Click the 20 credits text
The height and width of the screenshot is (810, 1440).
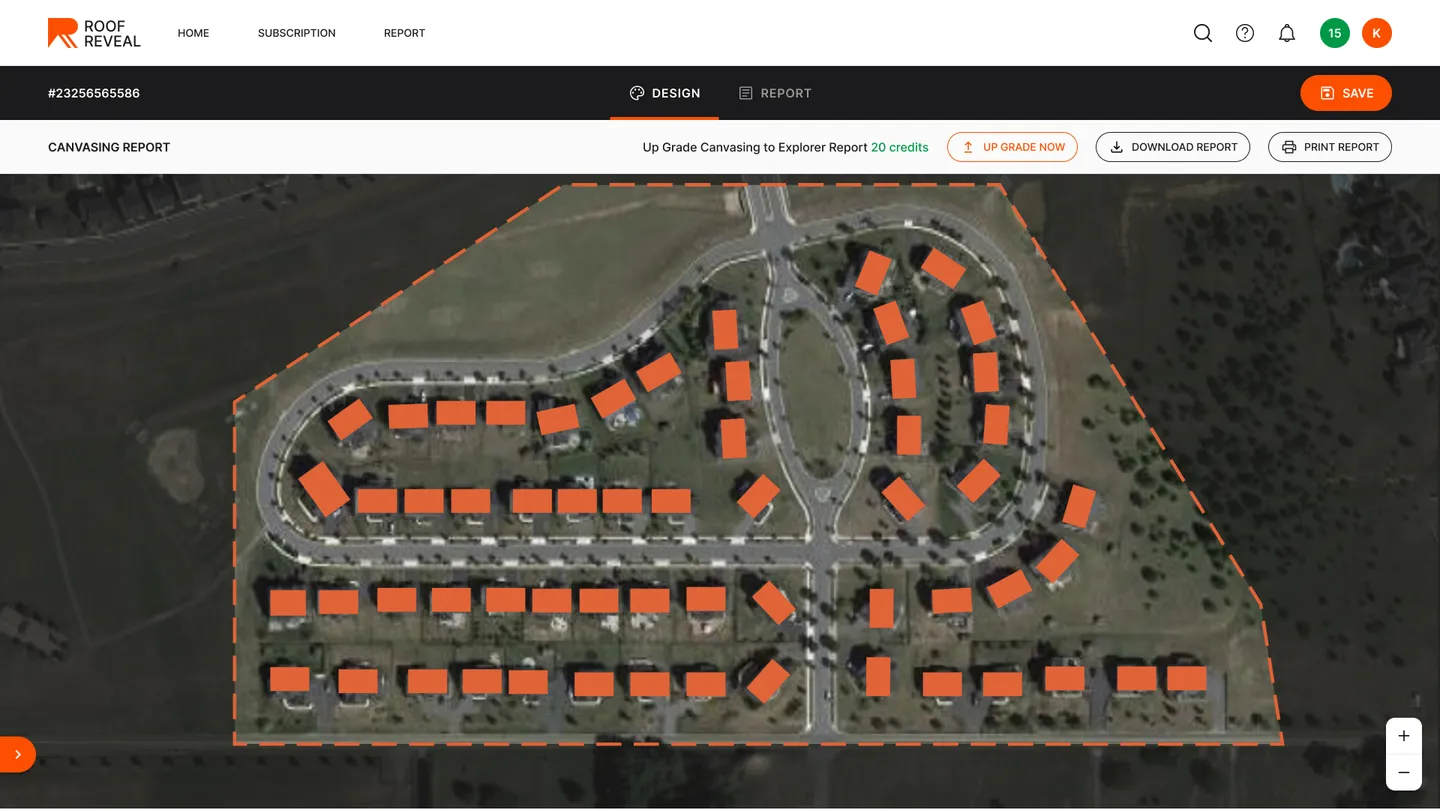(900, 147)
